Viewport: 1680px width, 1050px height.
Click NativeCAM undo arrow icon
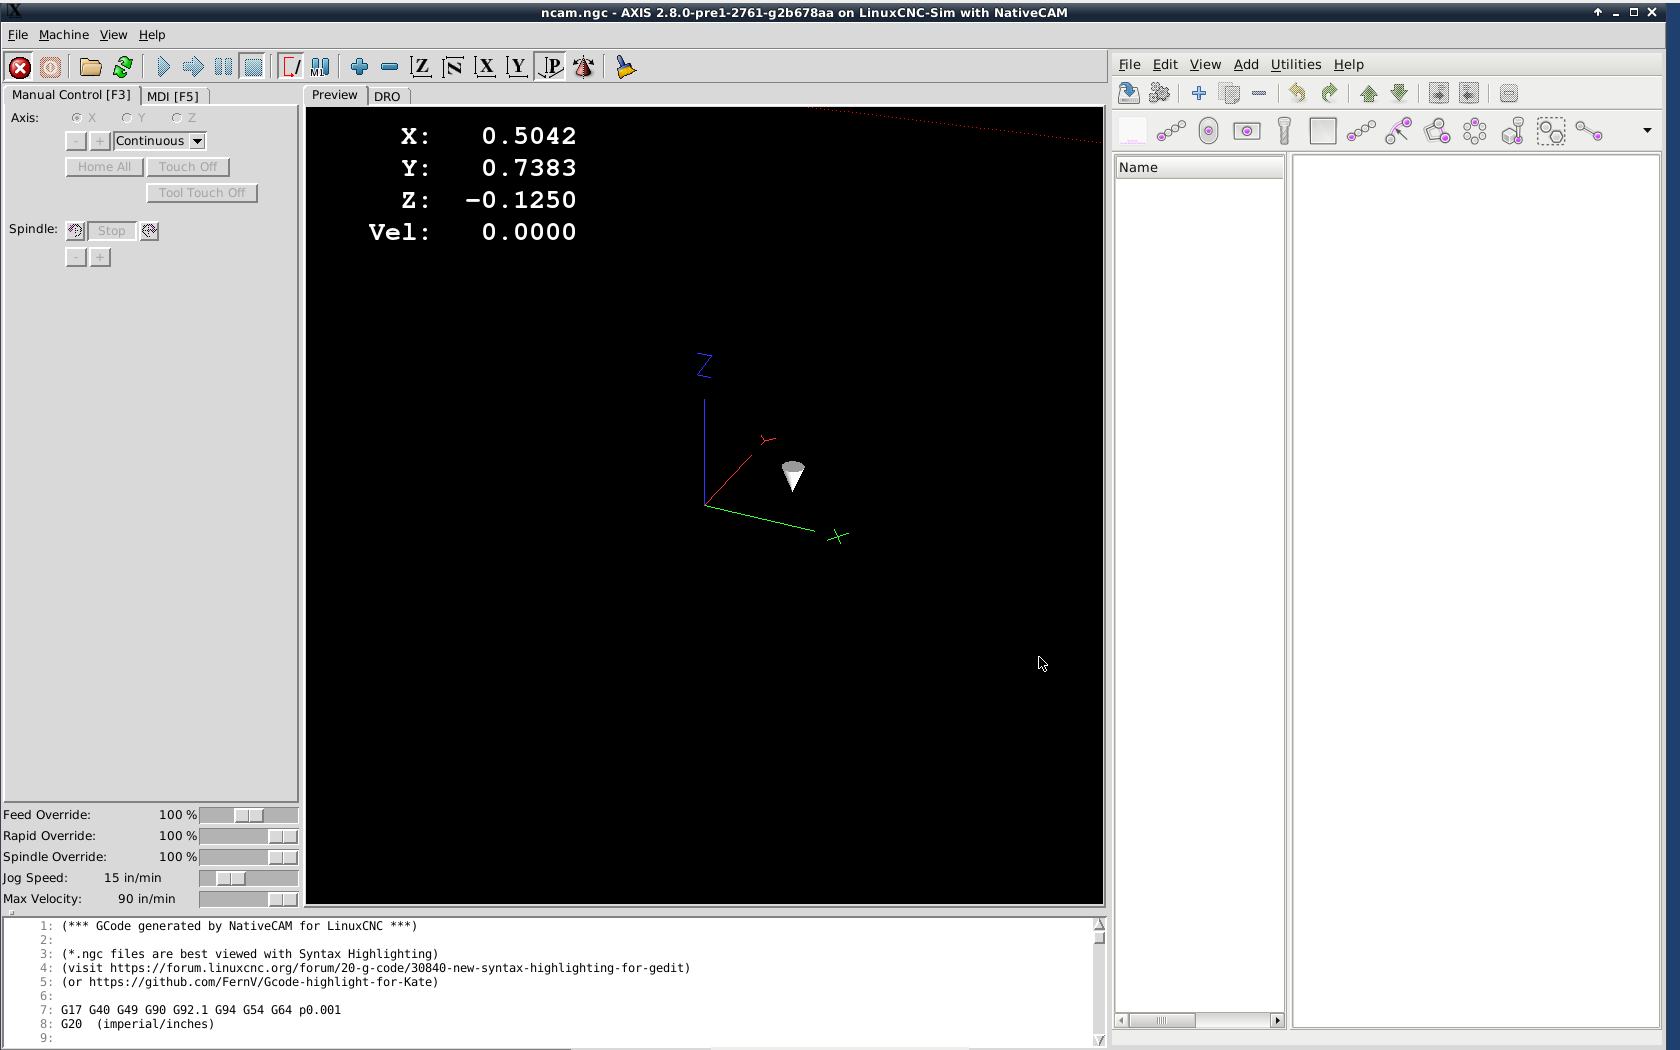[1297, 93]
